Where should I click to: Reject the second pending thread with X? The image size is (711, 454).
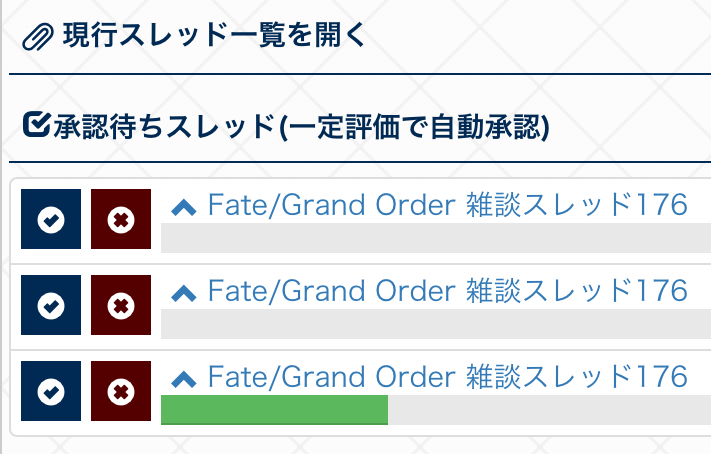[121, 304]
